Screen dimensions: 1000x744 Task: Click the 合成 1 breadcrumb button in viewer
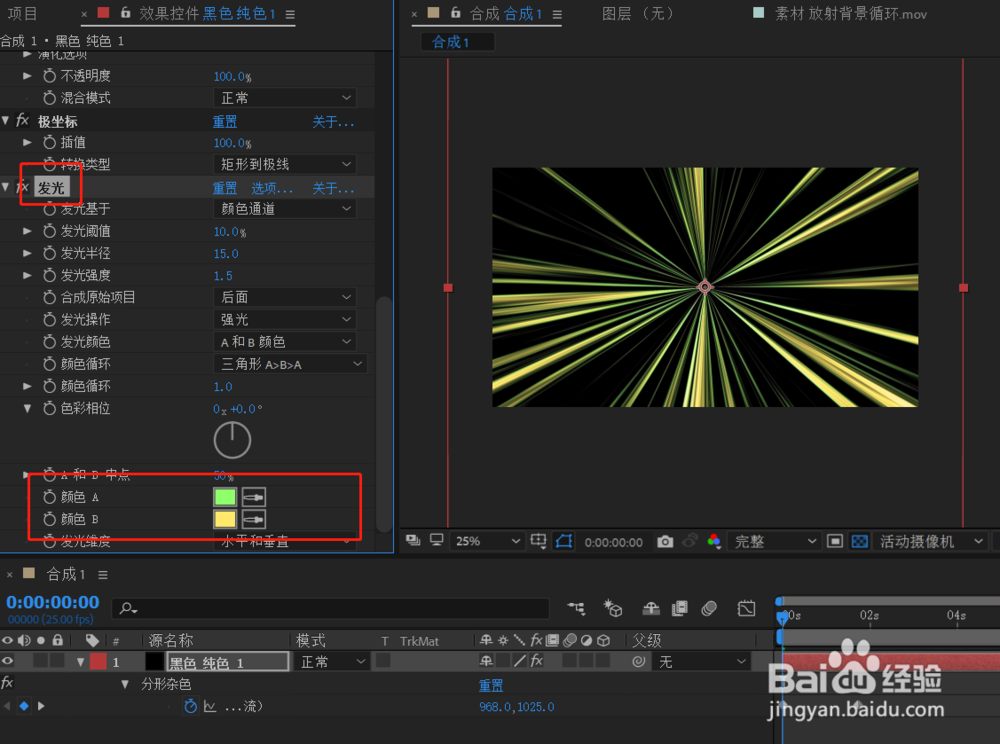[457, 42]
